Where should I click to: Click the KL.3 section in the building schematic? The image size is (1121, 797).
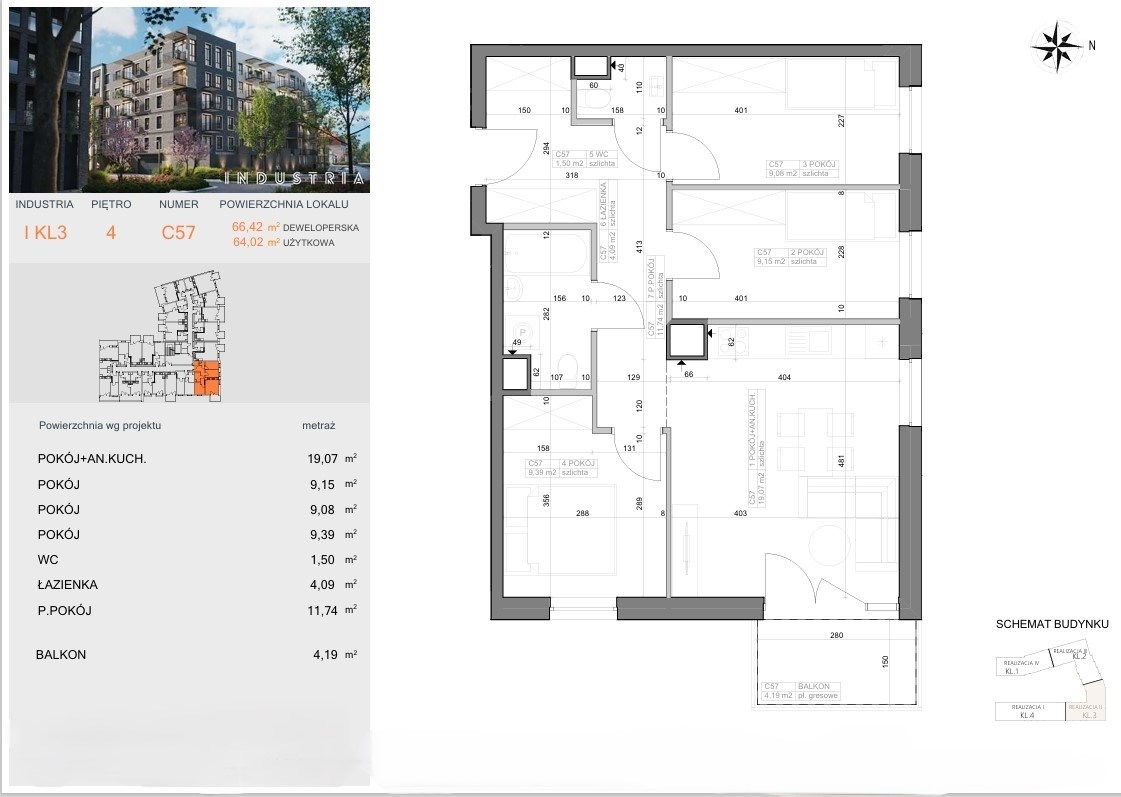pyautogui.click(x=1085, y=711)
